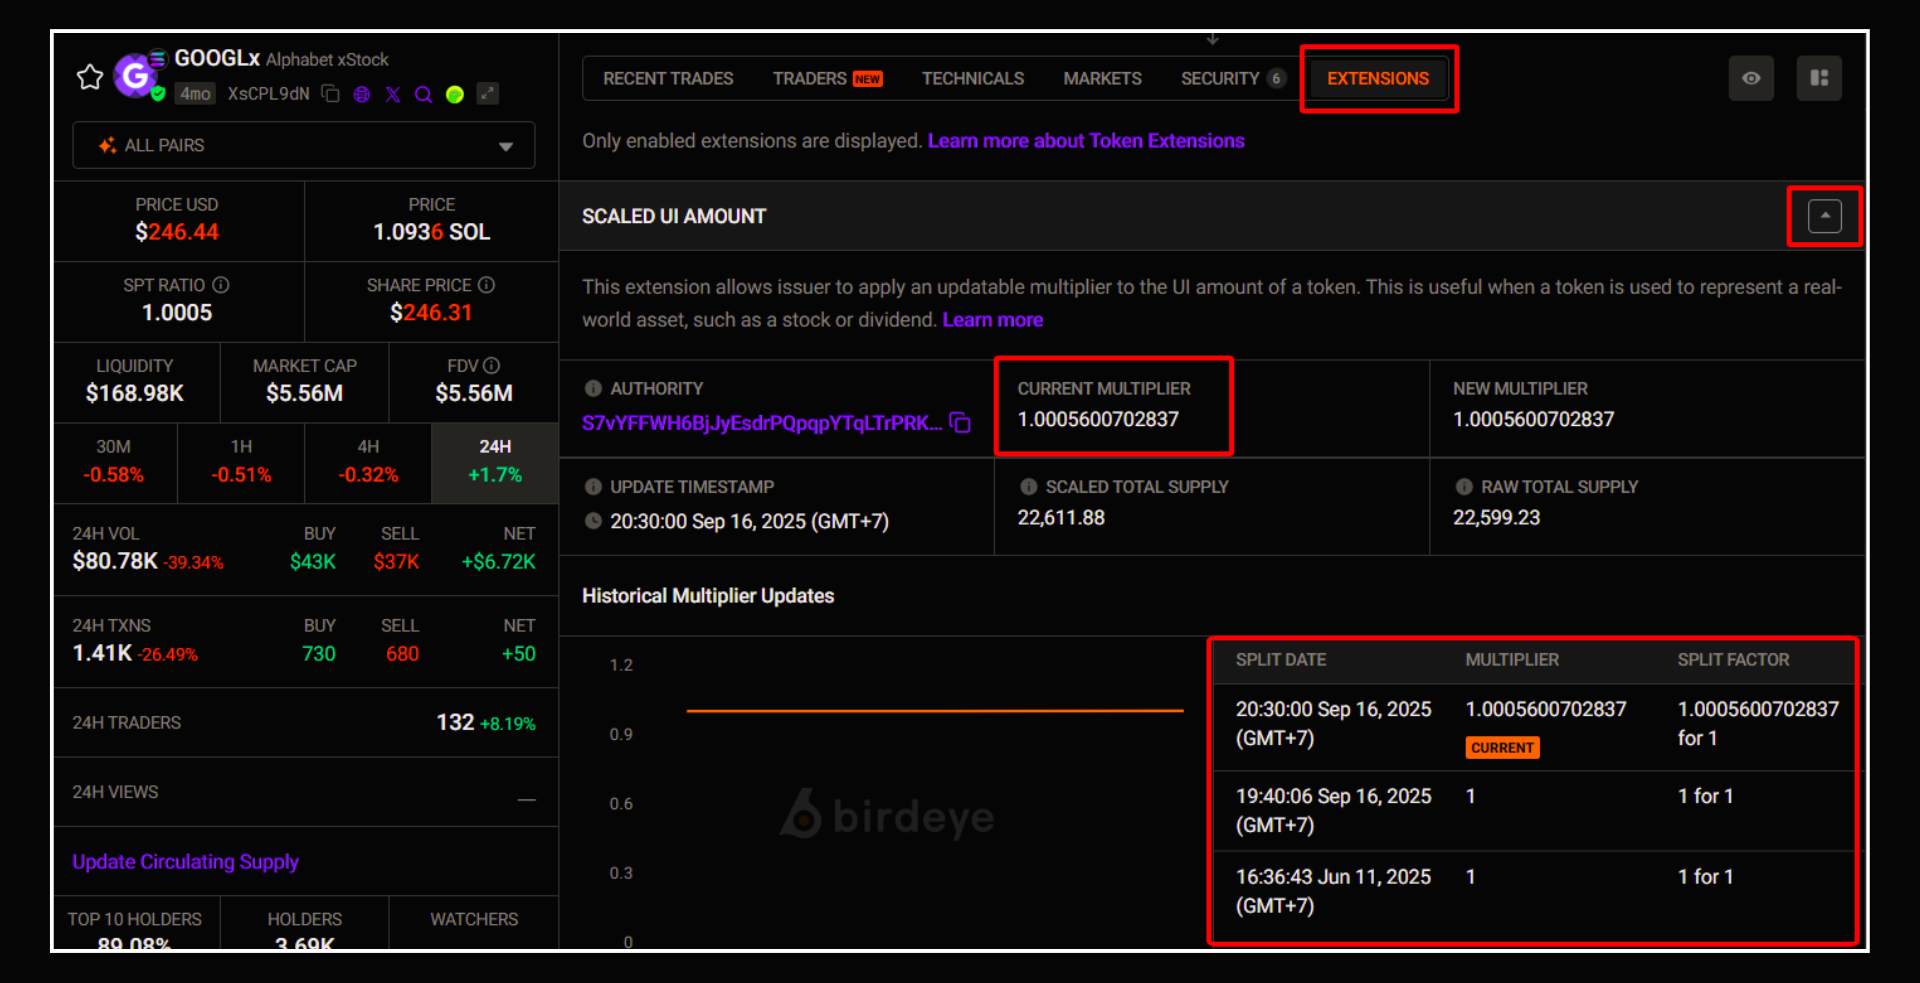Screen dimensions: 1920x983
Task: Click the AUTHORITY info icon
Action: click(x=593, y=388)
